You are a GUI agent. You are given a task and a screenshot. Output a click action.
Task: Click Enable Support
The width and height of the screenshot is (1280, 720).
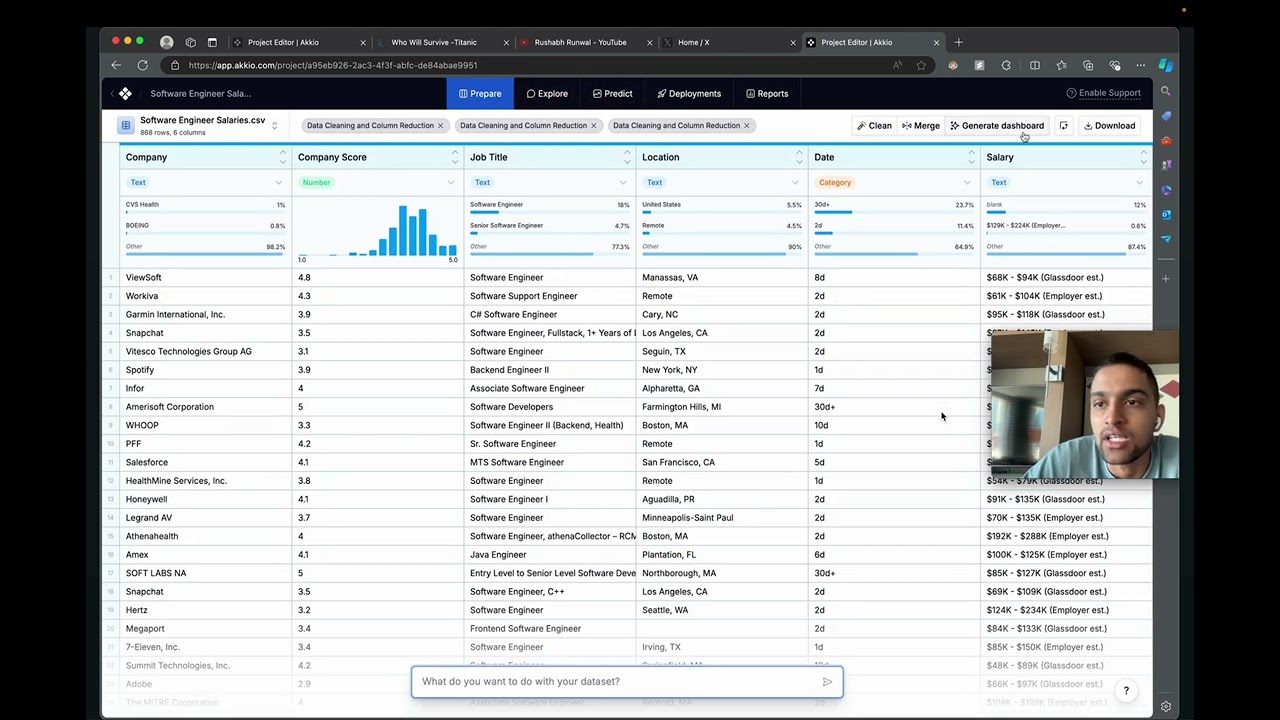coord(1104,92)
